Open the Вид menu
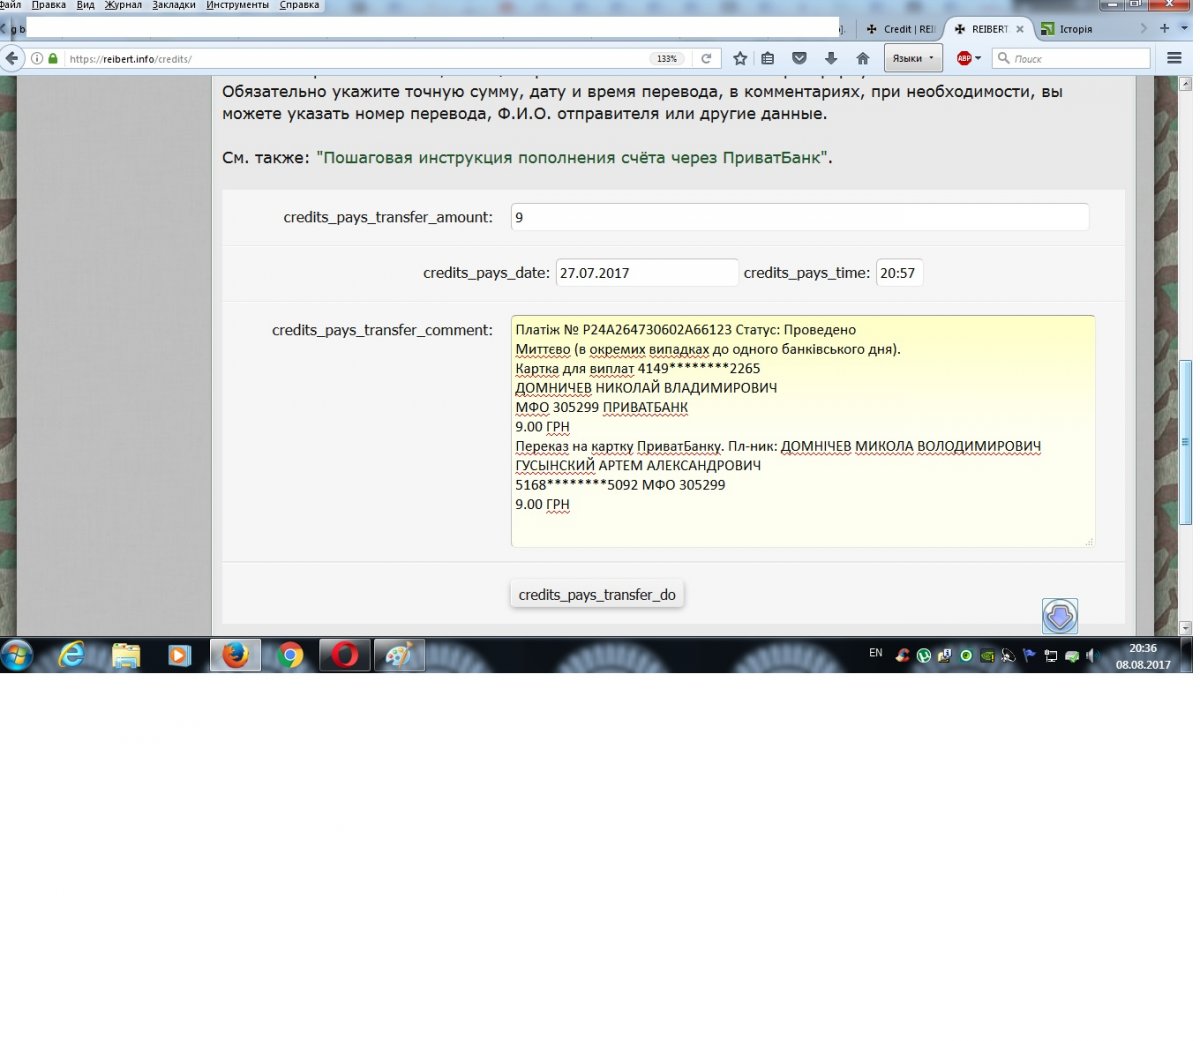This screenshot has height=1041, width=1200. pyautogui.click(x=86, y=5)
